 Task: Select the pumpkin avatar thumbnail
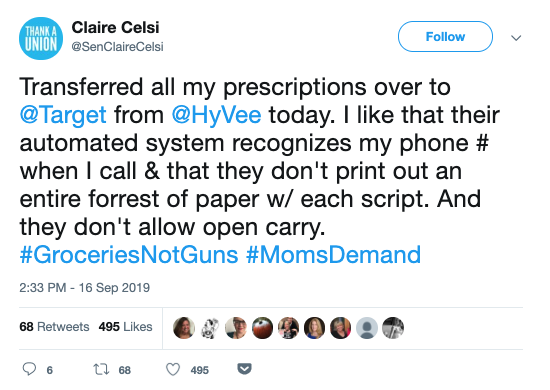click(262, 328)
